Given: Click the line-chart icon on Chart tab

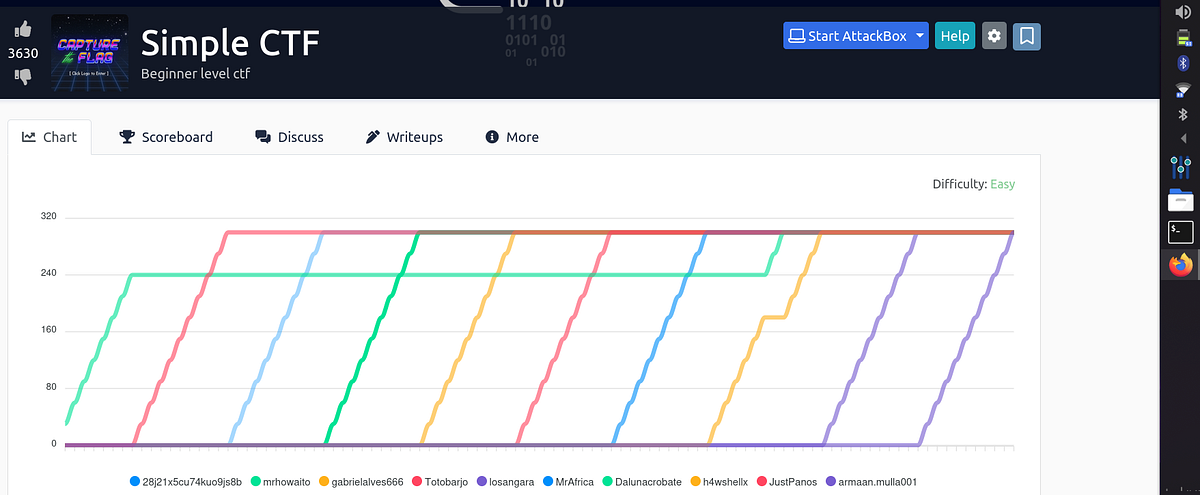Looking at the screenshot, I should point(29,137).
